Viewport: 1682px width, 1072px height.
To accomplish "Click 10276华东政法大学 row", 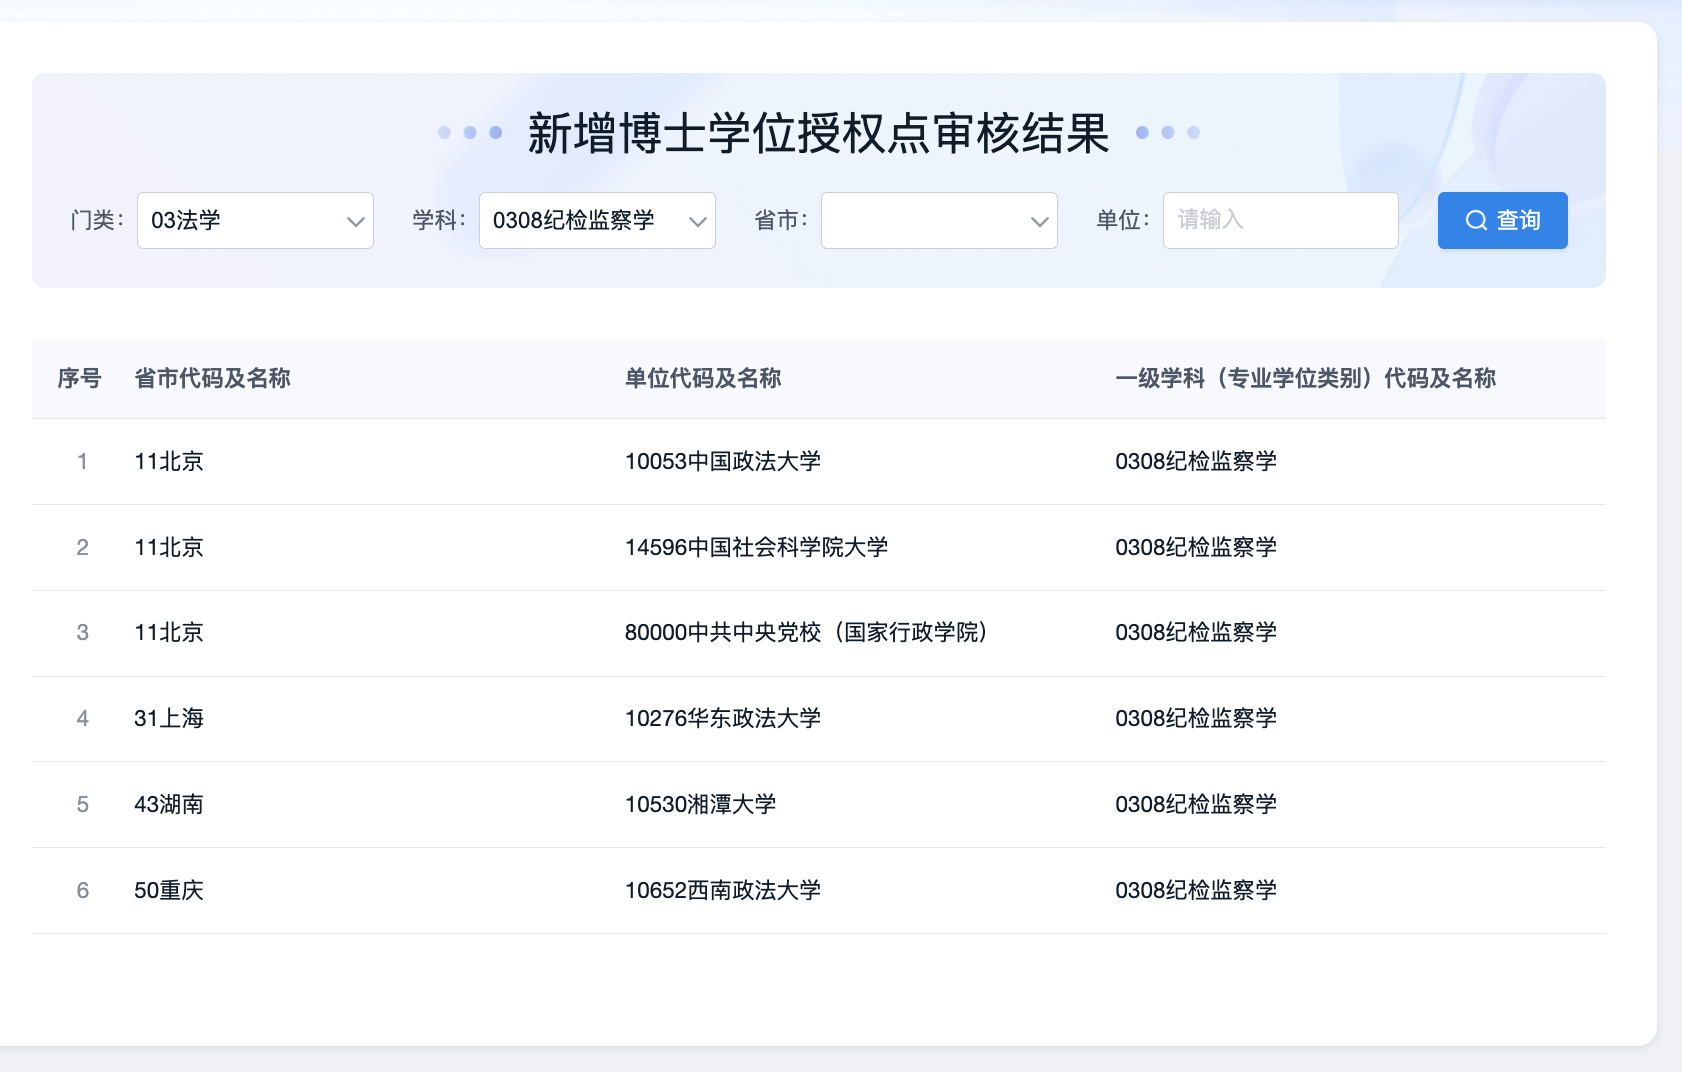I will 722,718.
